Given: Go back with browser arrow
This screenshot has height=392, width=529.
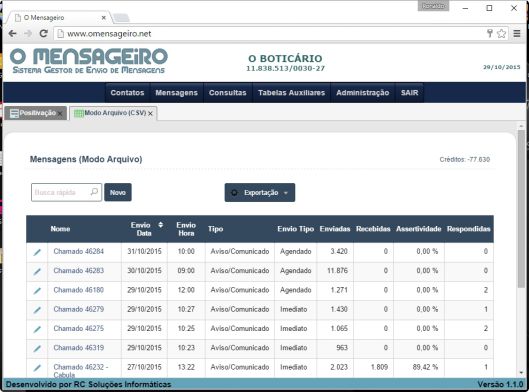Looking at the screenshot, I should [13, 33].
